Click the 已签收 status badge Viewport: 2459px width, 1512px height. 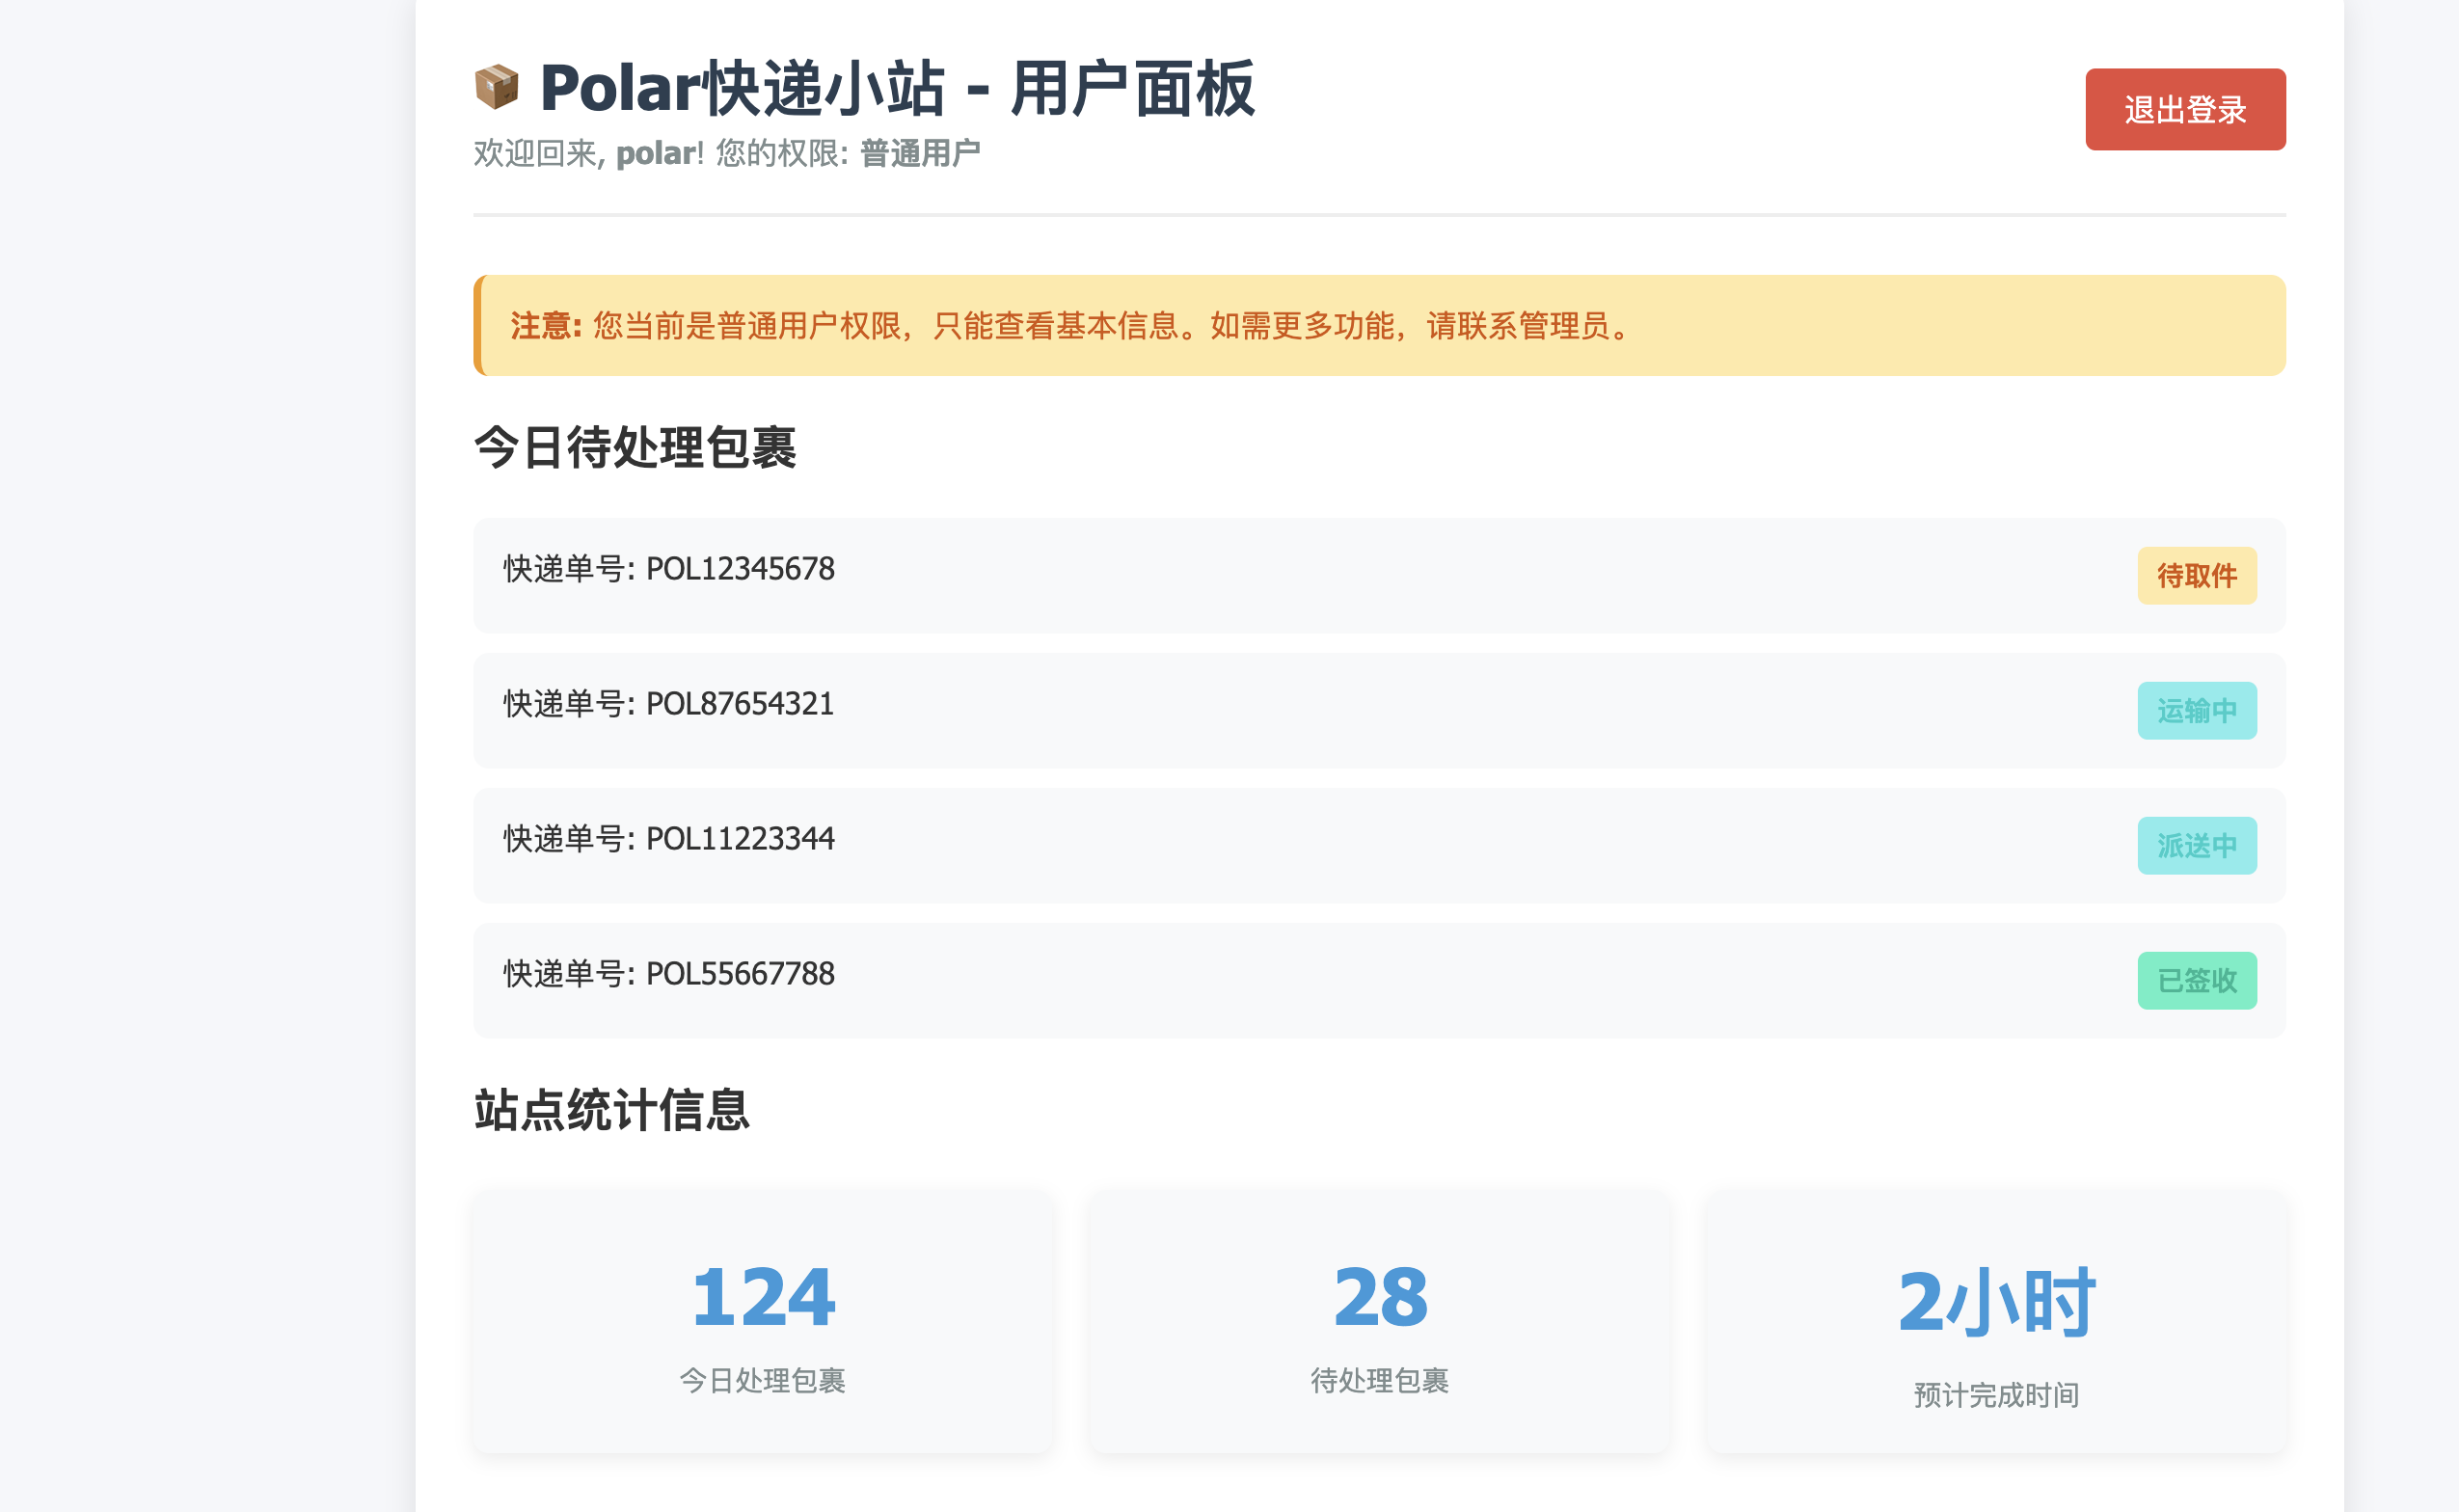pyautogui.click(x=2196, y=981)
